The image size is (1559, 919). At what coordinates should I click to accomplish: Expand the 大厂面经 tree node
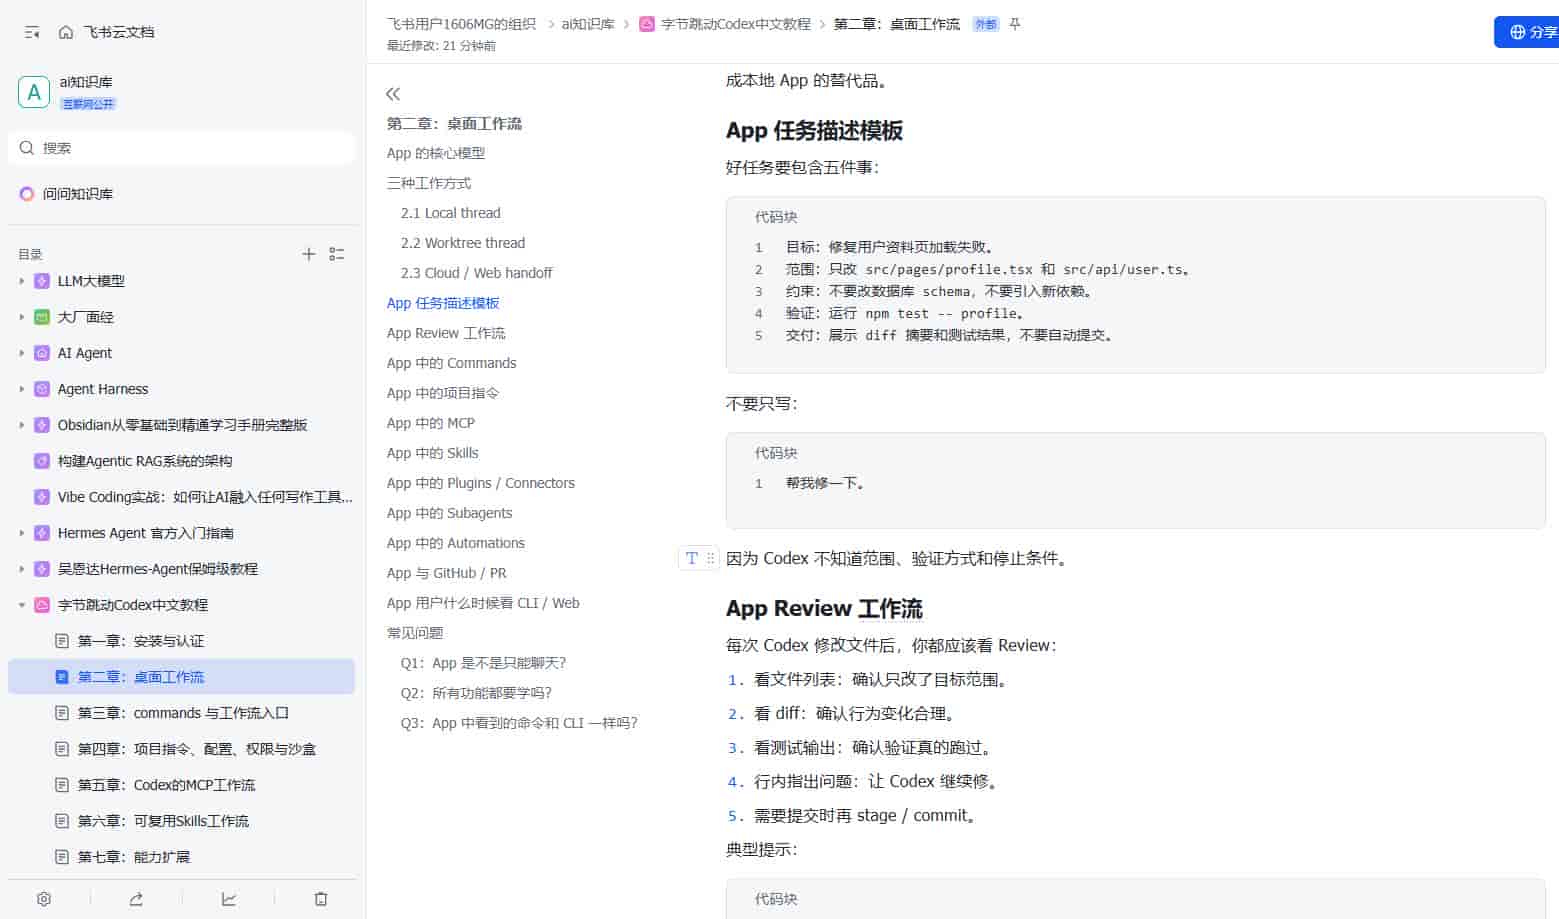(22, 317)
